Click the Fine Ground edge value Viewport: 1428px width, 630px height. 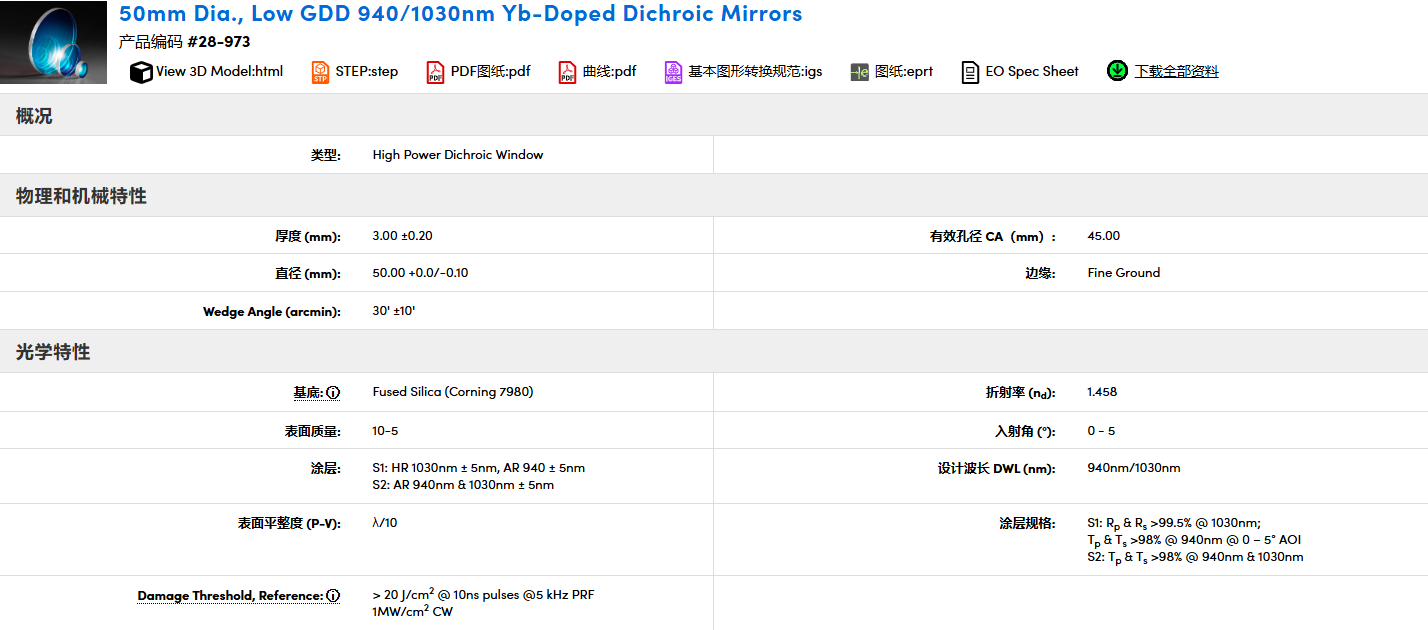point(1124,273)
